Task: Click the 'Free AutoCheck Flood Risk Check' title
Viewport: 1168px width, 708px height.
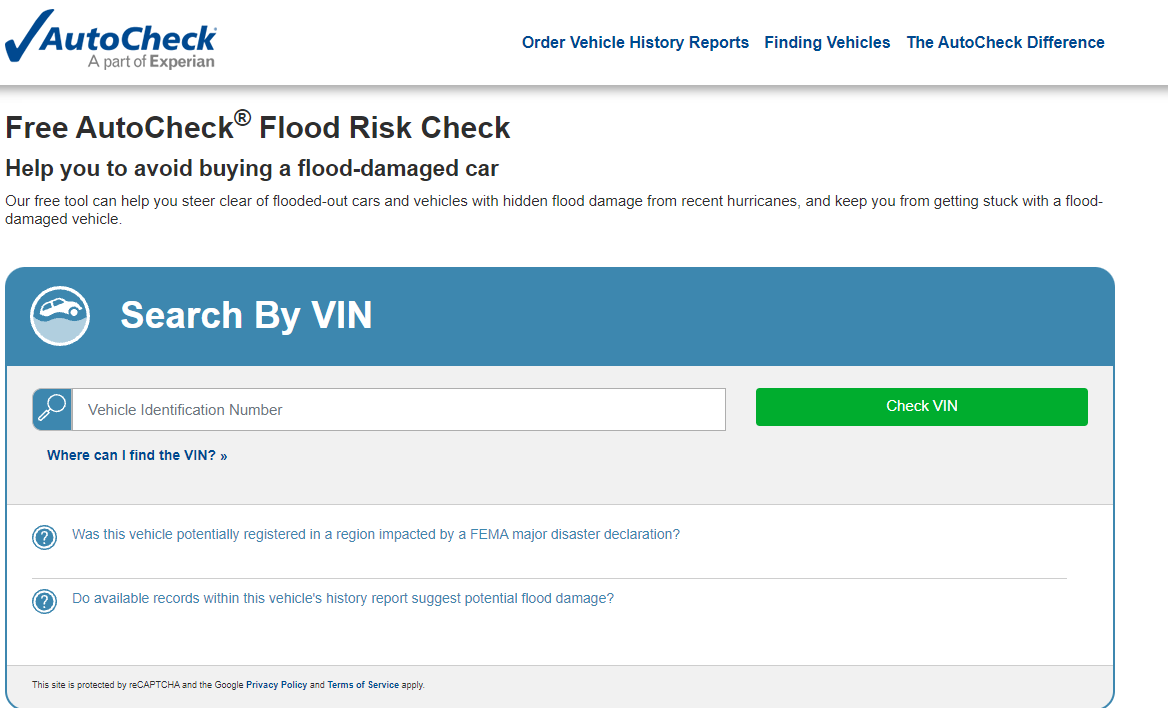Action: (258, 127)
